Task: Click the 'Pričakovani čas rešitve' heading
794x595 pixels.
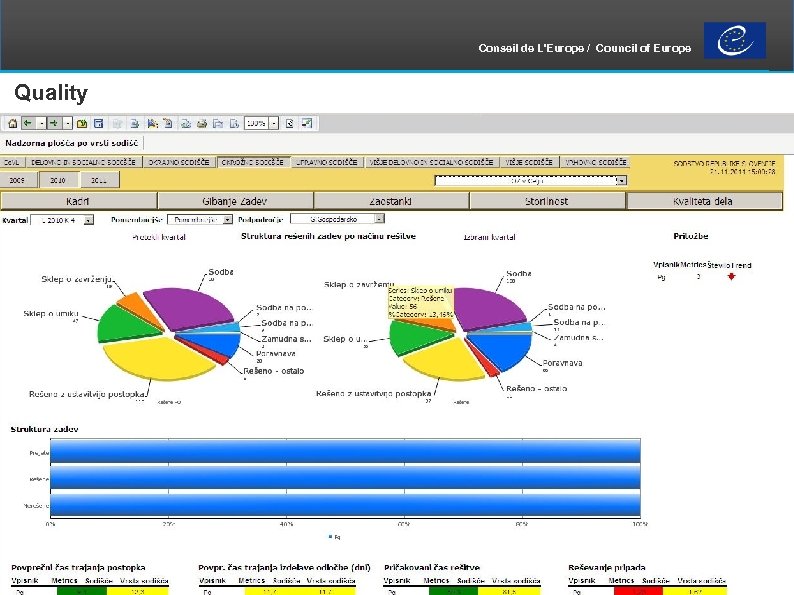Action: click(x=432, y=568)
